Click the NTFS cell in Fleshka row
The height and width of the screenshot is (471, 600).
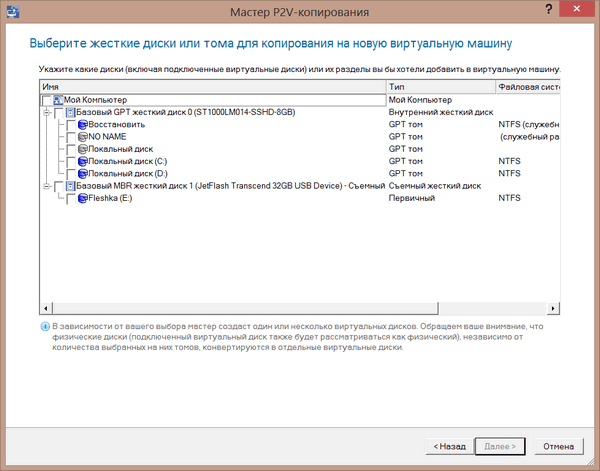coord(509,198)
